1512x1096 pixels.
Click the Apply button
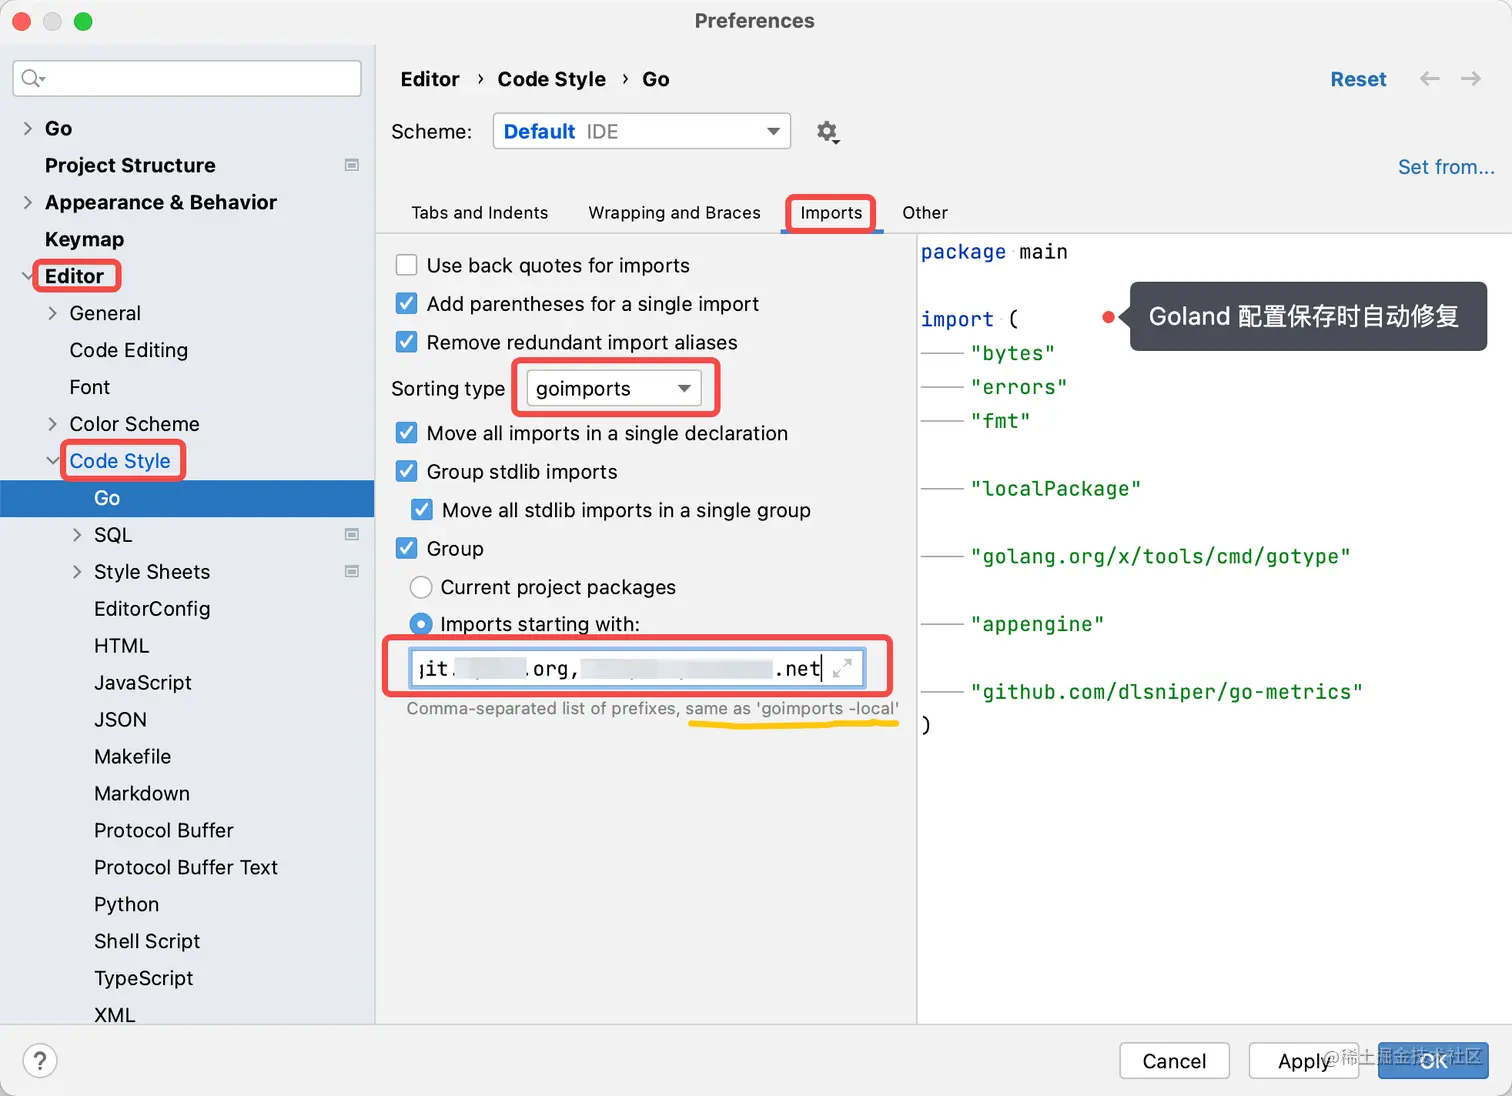point(1303,1061)
